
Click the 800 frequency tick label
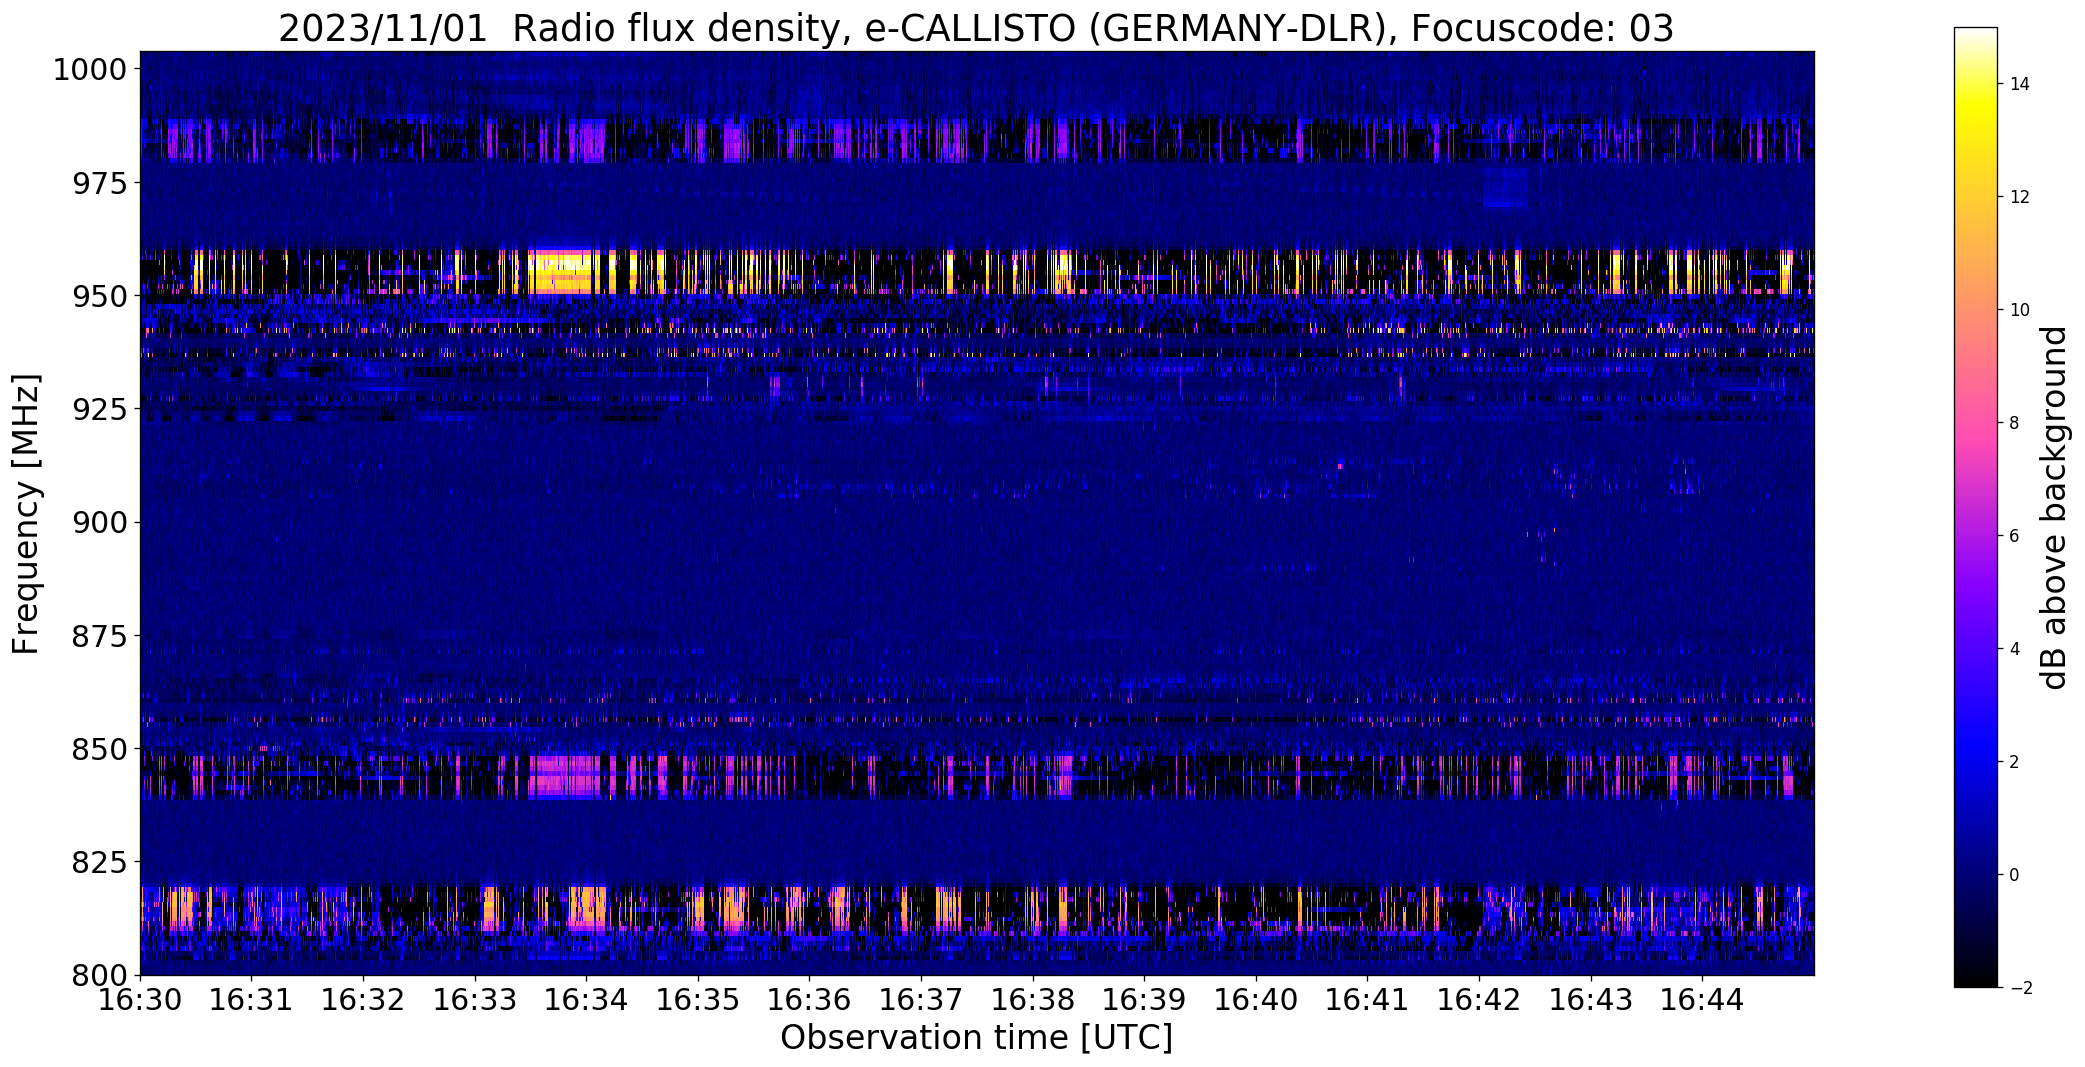coord(99,975)
